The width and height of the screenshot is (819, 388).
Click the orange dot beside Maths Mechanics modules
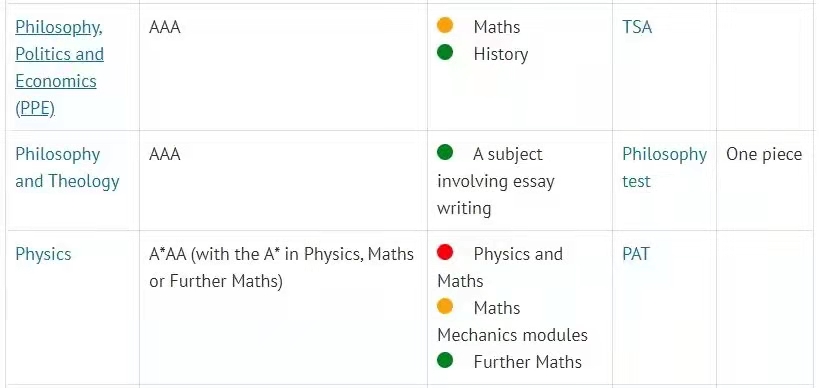point(444,307)
